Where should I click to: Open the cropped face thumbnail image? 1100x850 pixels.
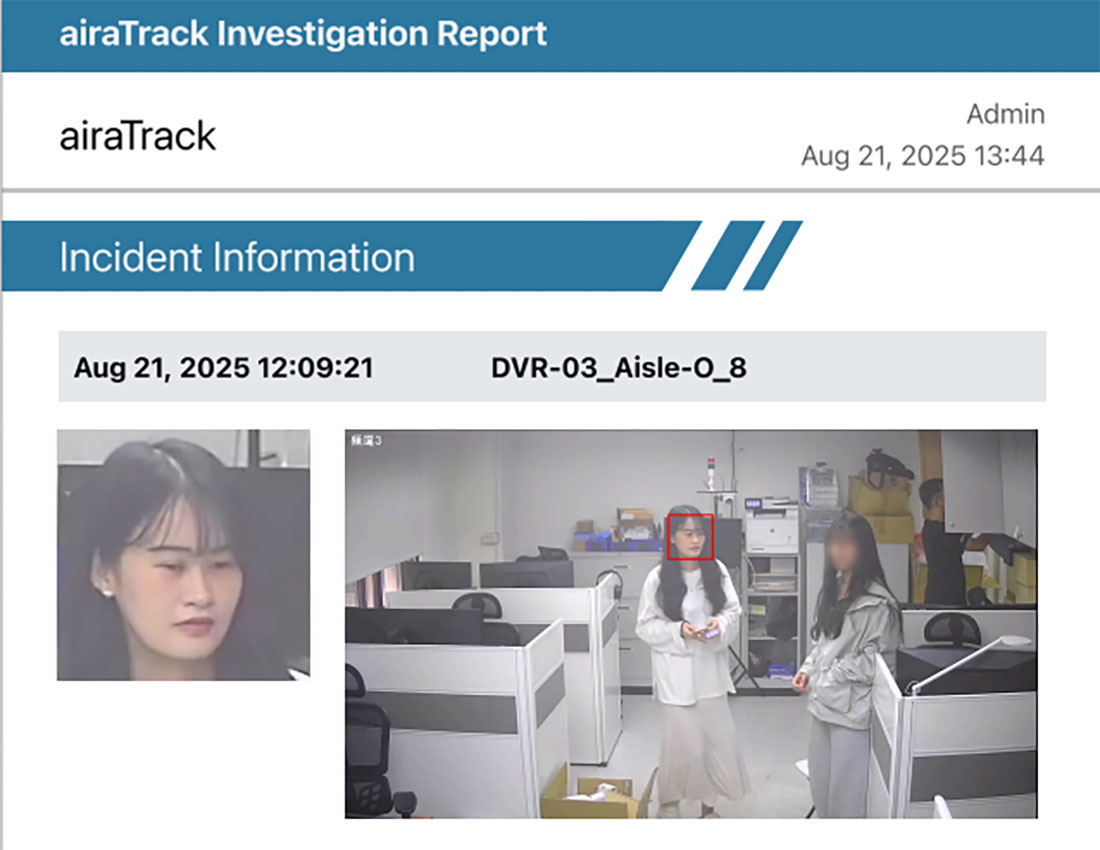(183, 555)
